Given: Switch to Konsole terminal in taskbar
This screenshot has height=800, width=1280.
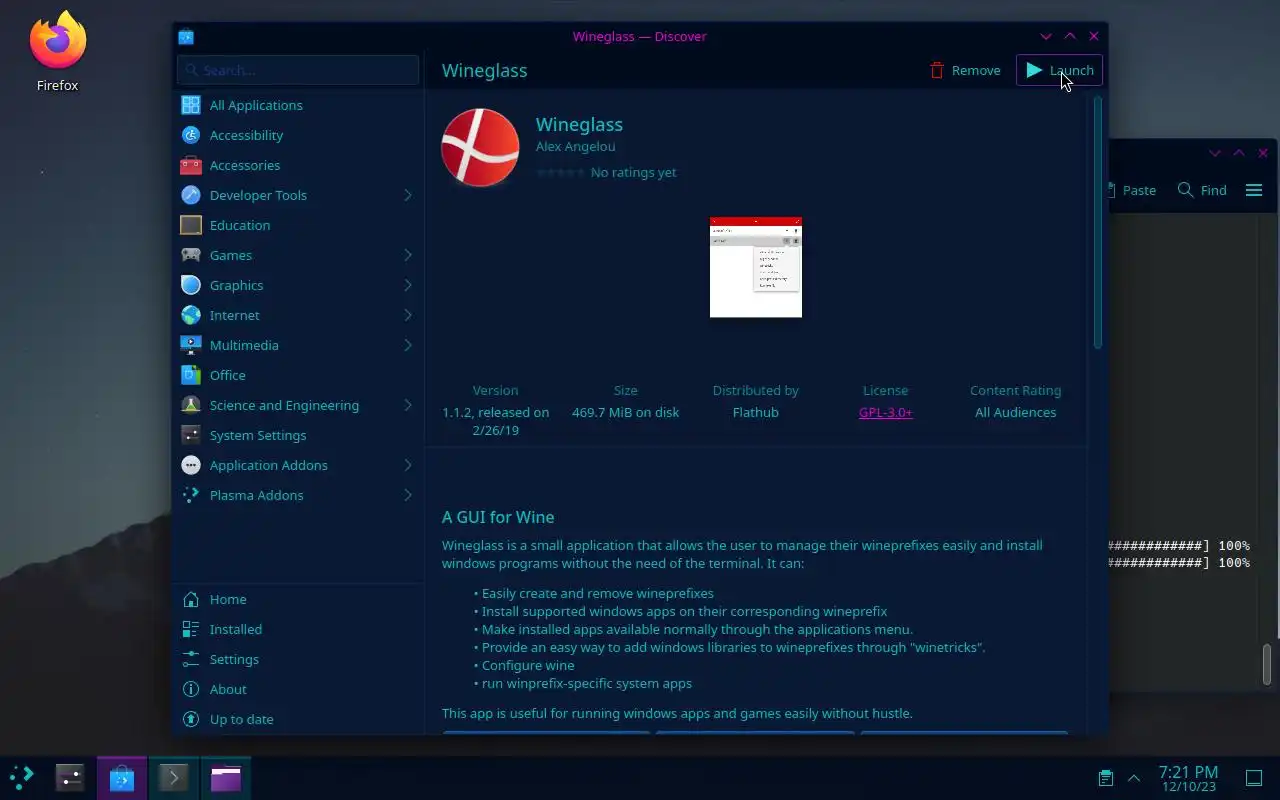Looking at the screenshot, I should coord(173,777).
